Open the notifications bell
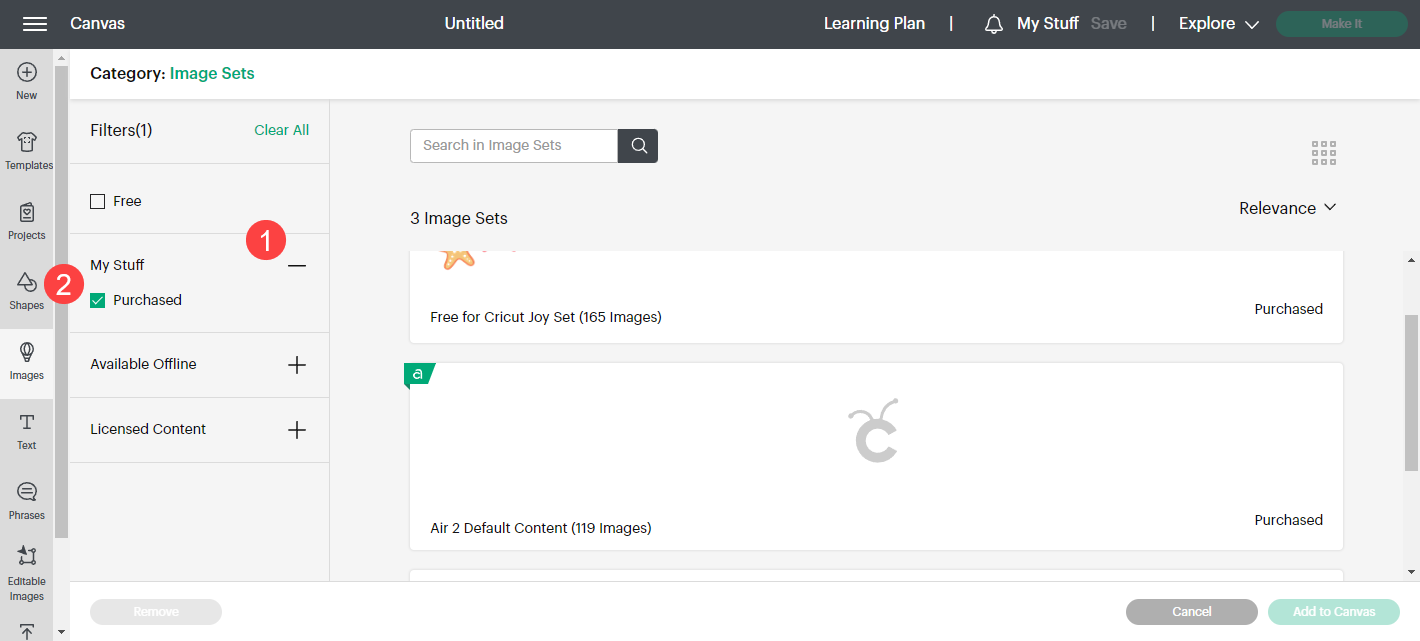Screen dimensions: 1420x641 pyautogui.click(x=994, y=24)
